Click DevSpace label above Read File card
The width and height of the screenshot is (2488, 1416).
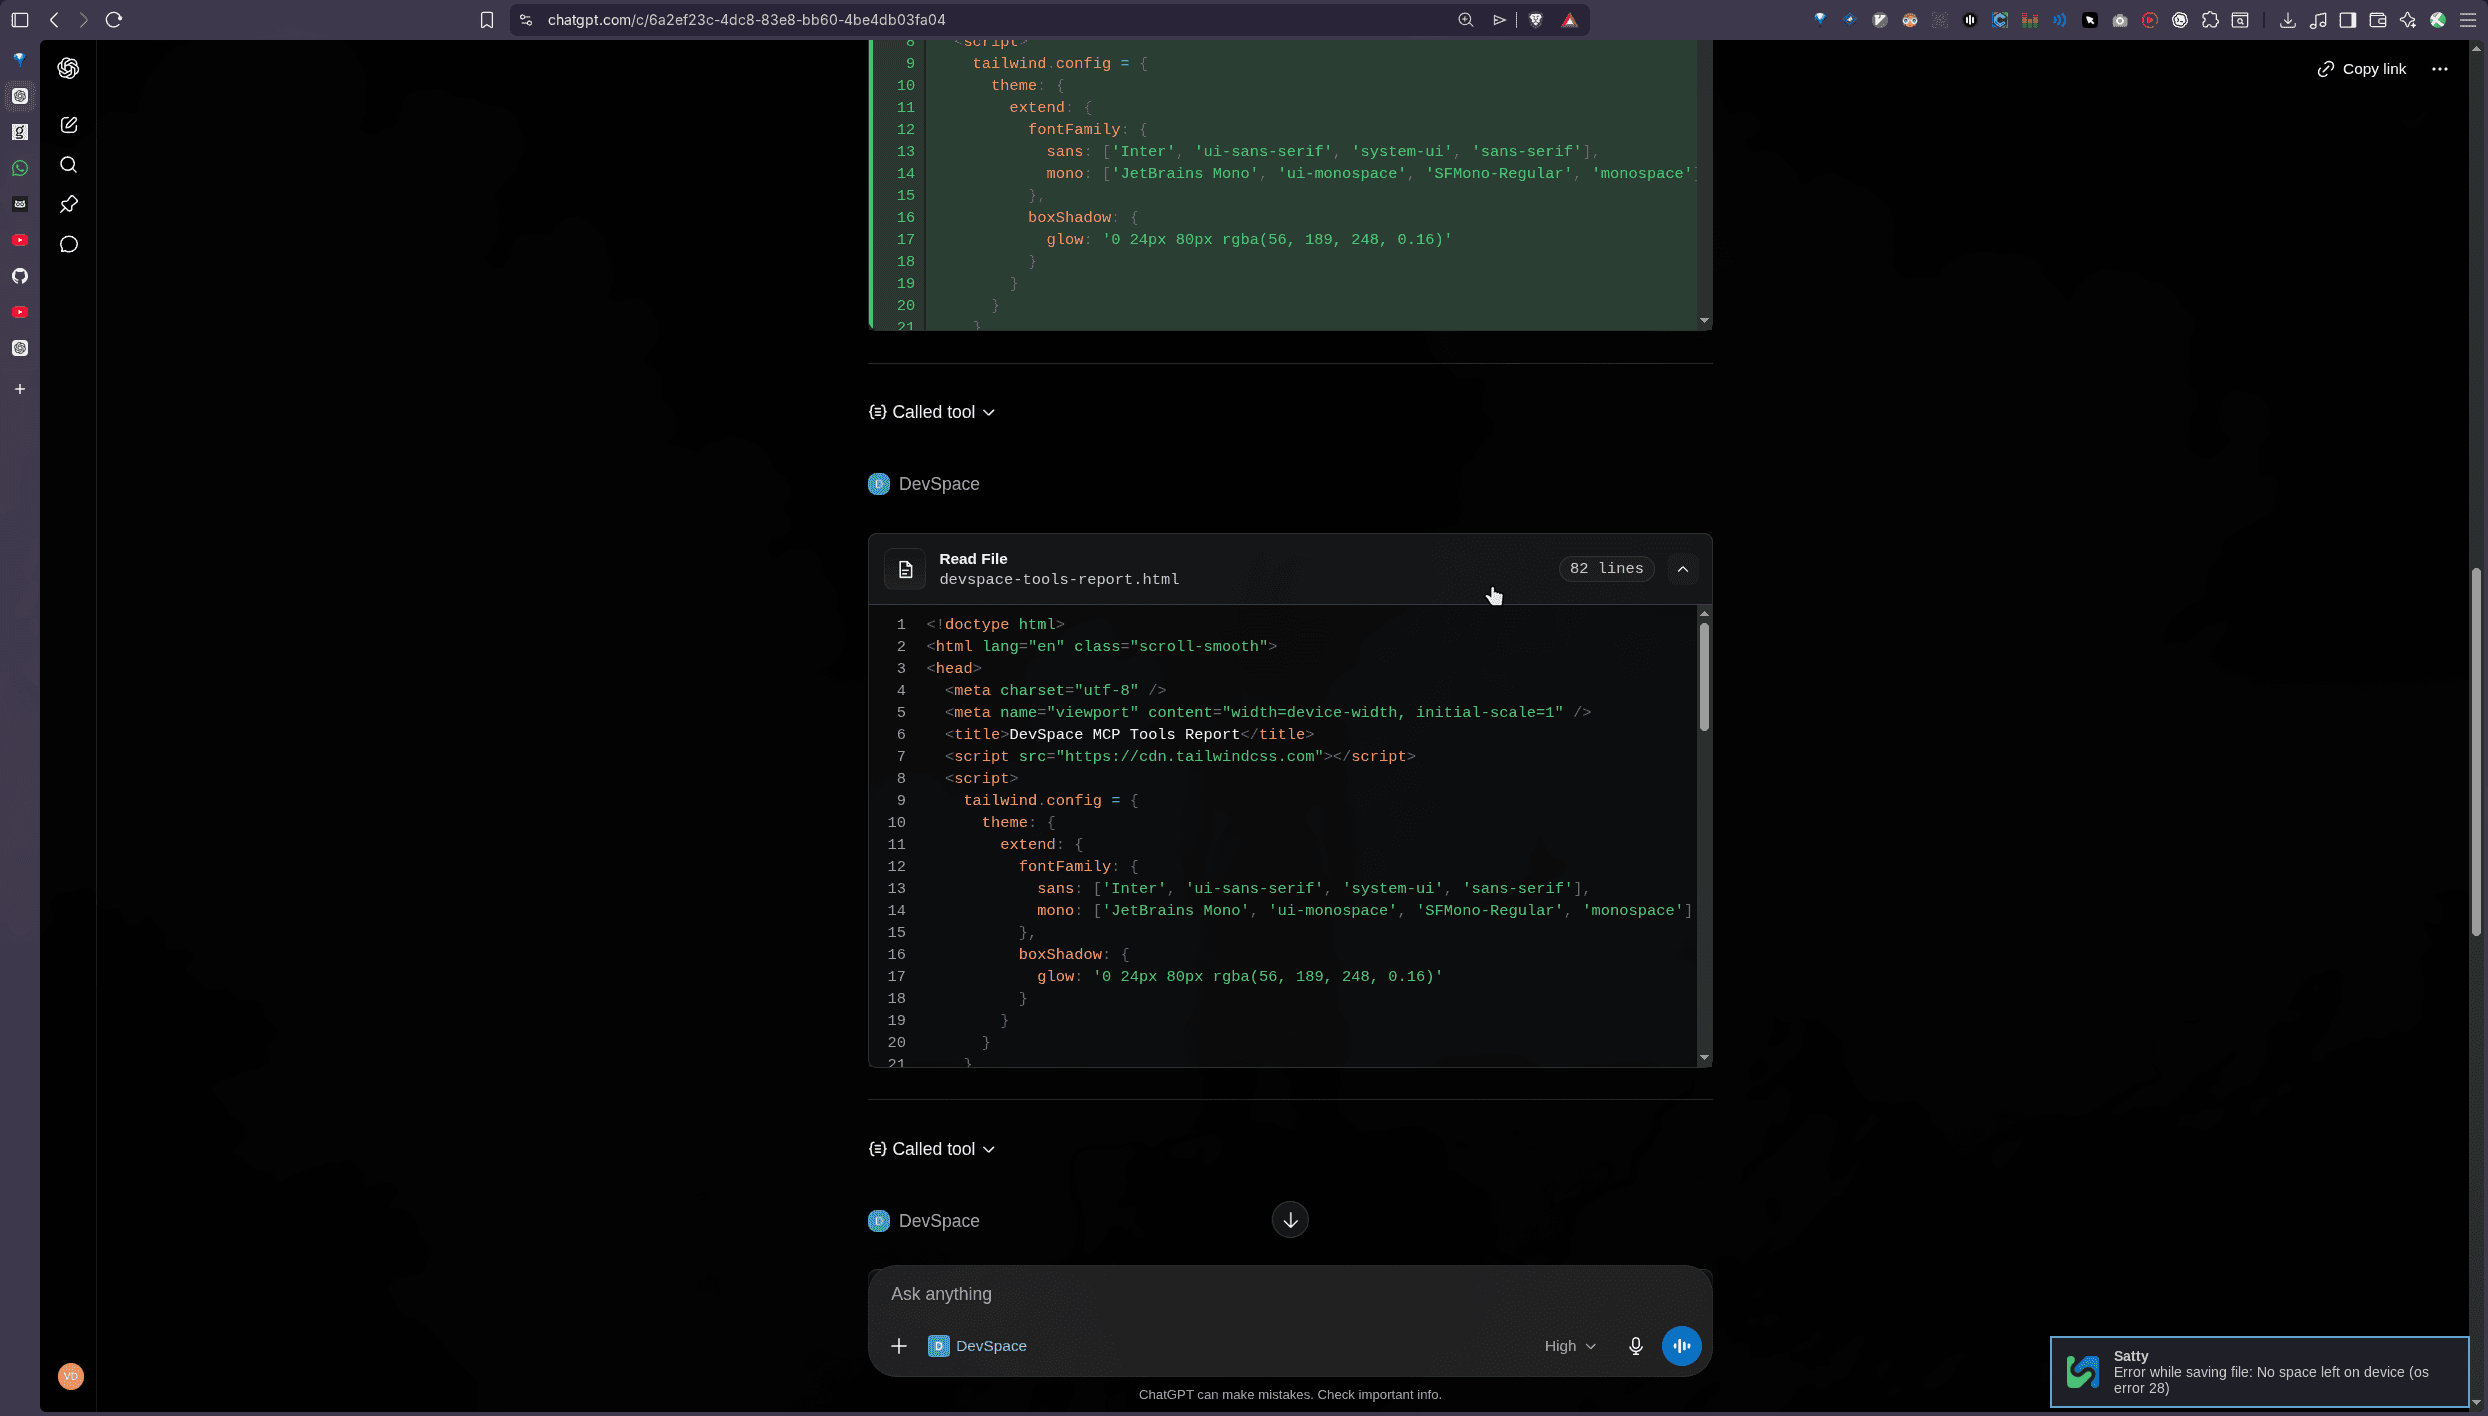(x=938, y=484)
